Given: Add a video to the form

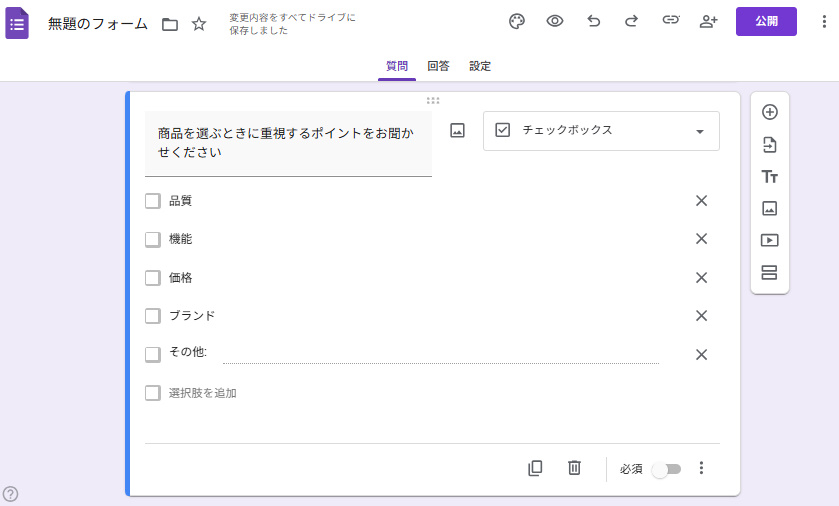Looking at the screenshot, I should (x=769, y=240).
